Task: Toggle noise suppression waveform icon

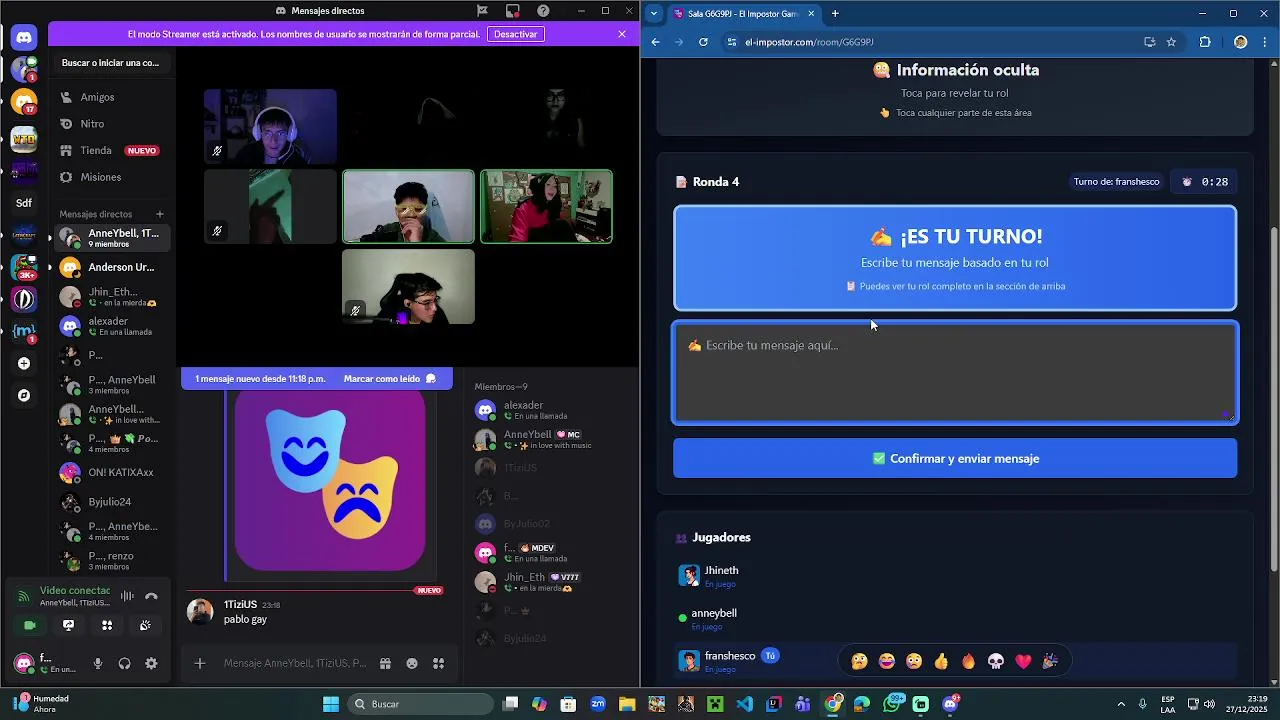Action: point(127,596)
